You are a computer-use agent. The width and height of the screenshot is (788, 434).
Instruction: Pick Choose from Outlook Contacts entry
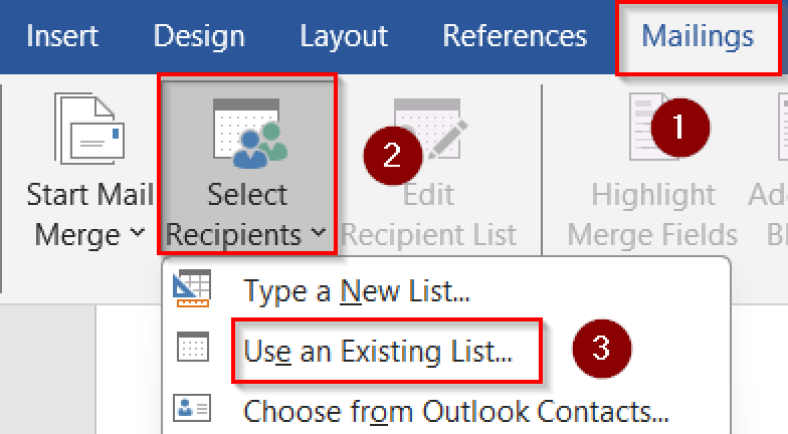click(455, 410)
